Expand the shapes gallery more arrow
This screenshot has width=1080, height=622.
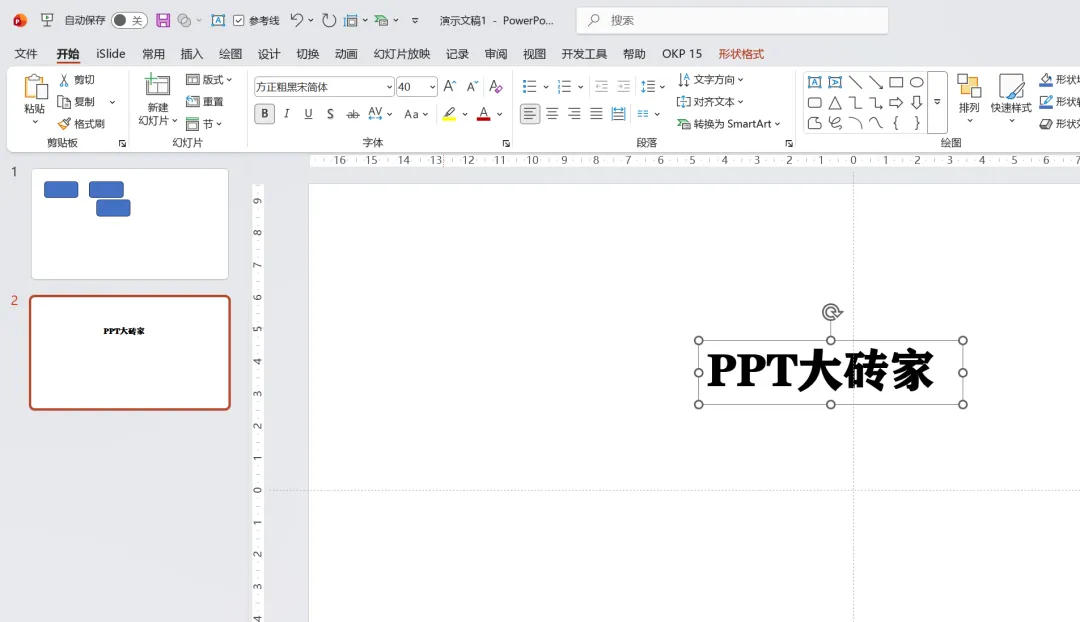coord(937,102)
